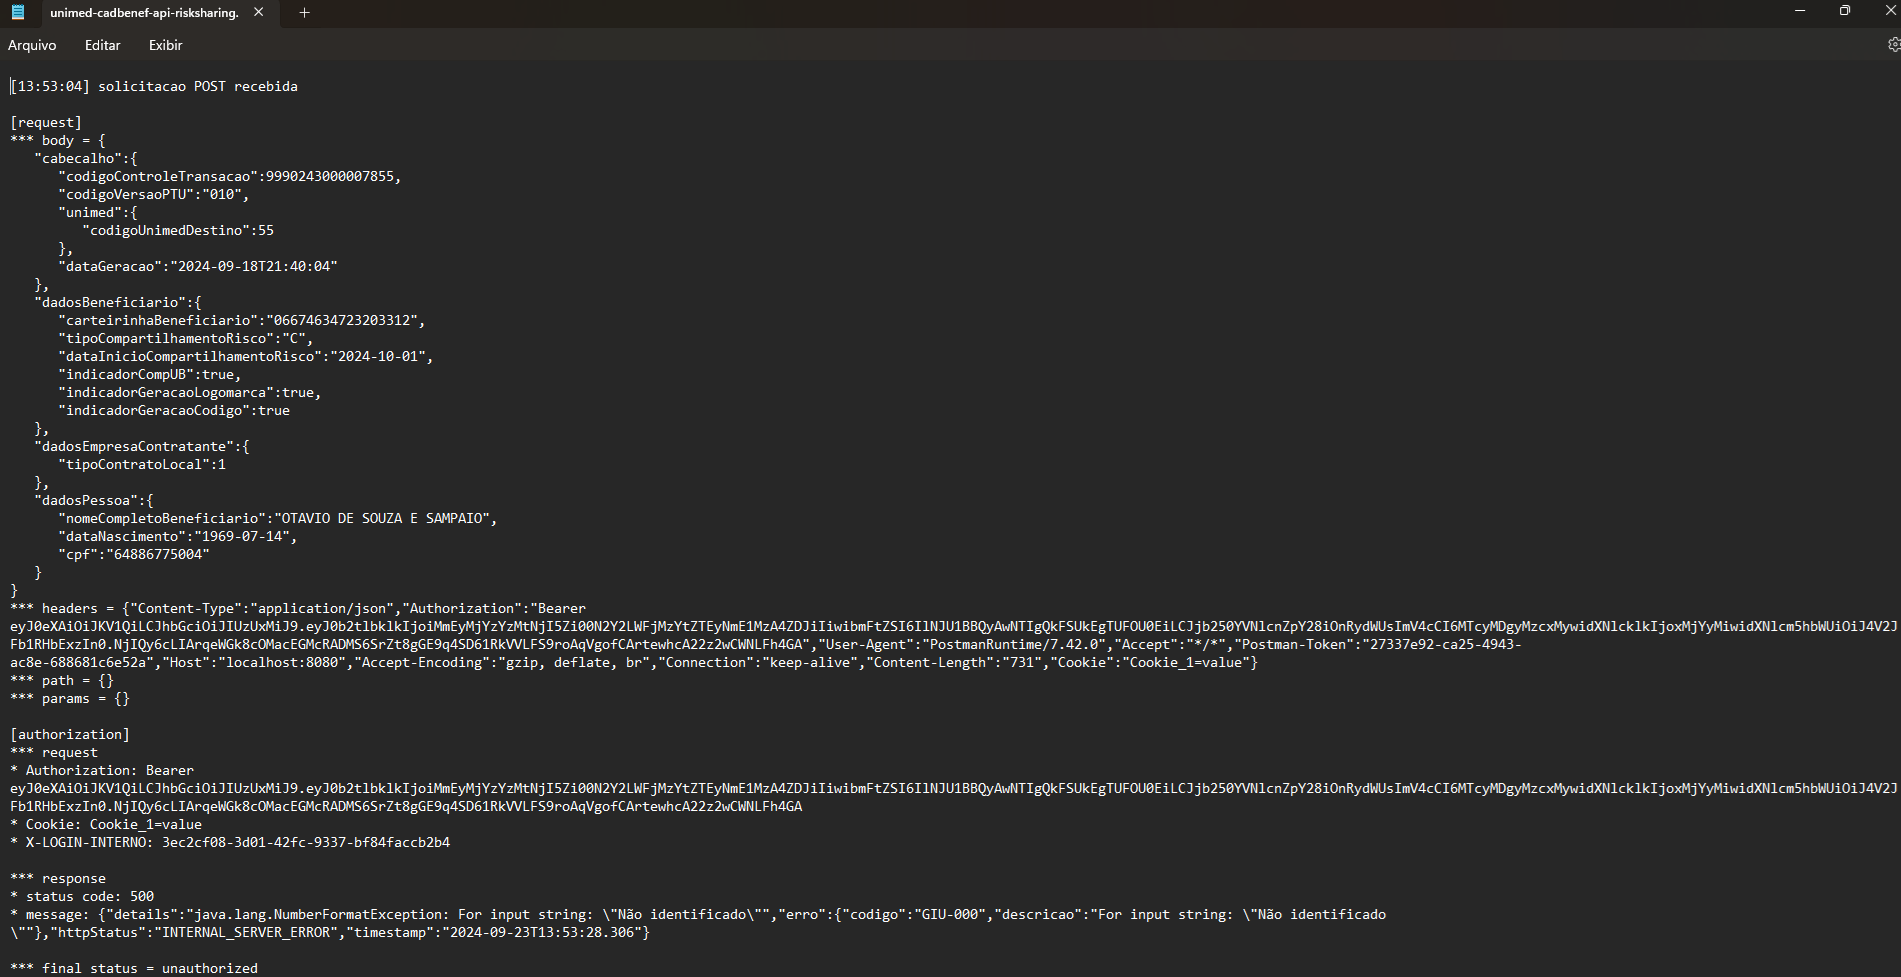This screenshot has width=1901, height=977.
Task: Click the name OTAVIO DE SOUZA E SAMPAIO
Action: [x=384, y=519]
